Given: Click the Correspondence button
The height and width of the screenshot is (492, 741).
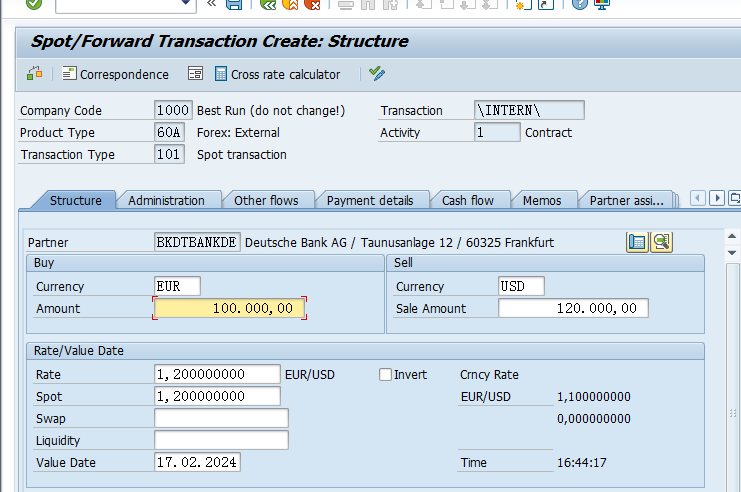Looking at the screenshot, I should click(115, 74).
